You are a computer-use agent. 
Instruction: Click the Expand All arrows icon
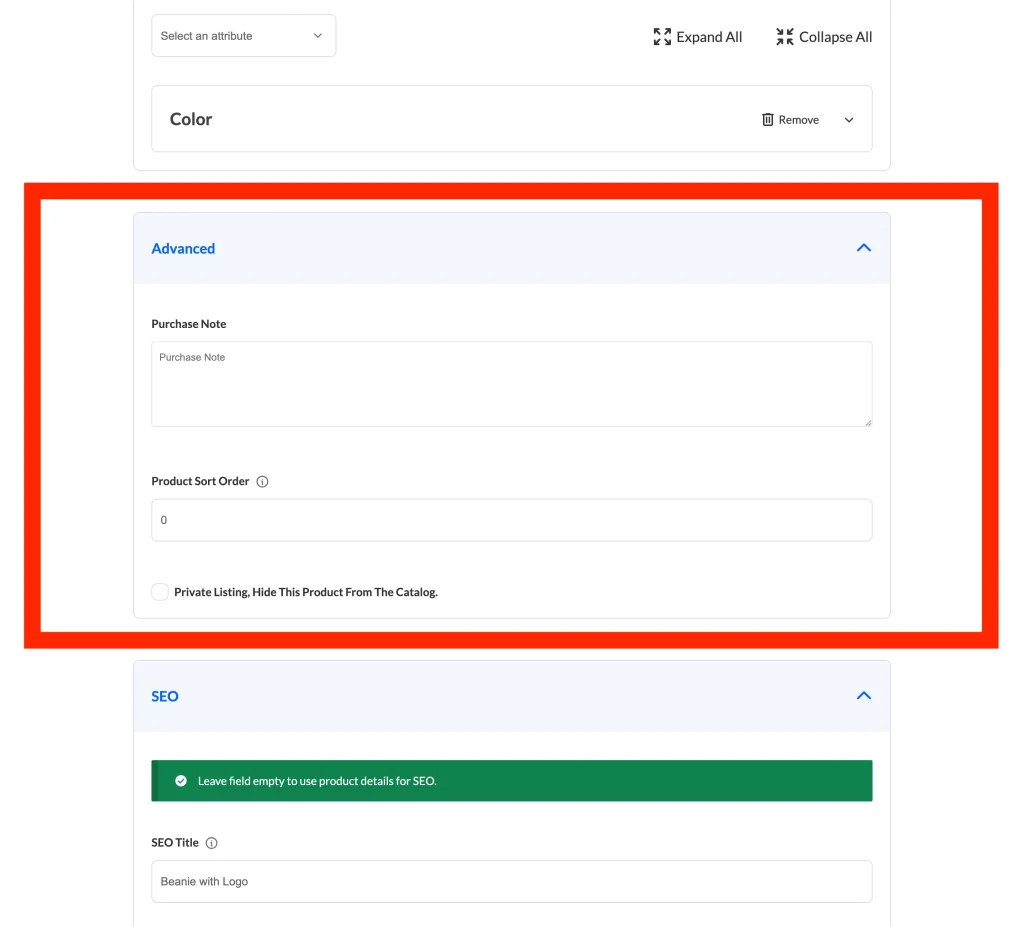pos(662,37)
